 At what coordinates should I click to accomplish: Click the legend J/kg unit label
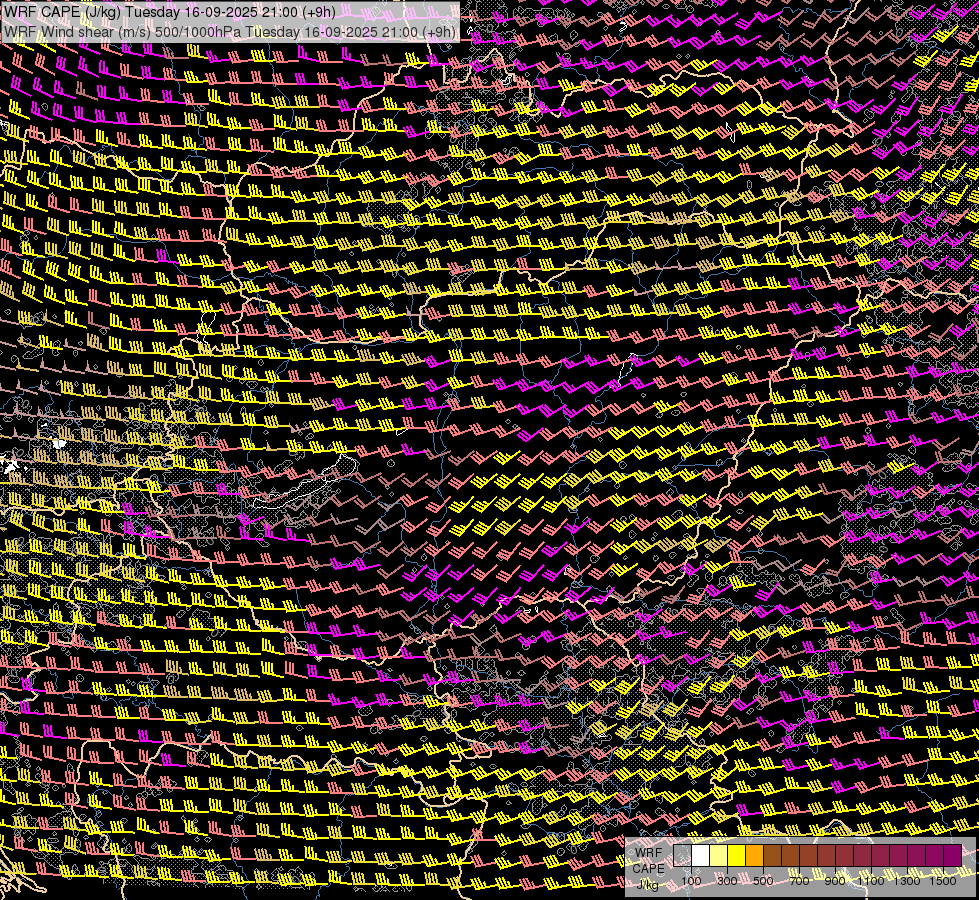(648, 884)
